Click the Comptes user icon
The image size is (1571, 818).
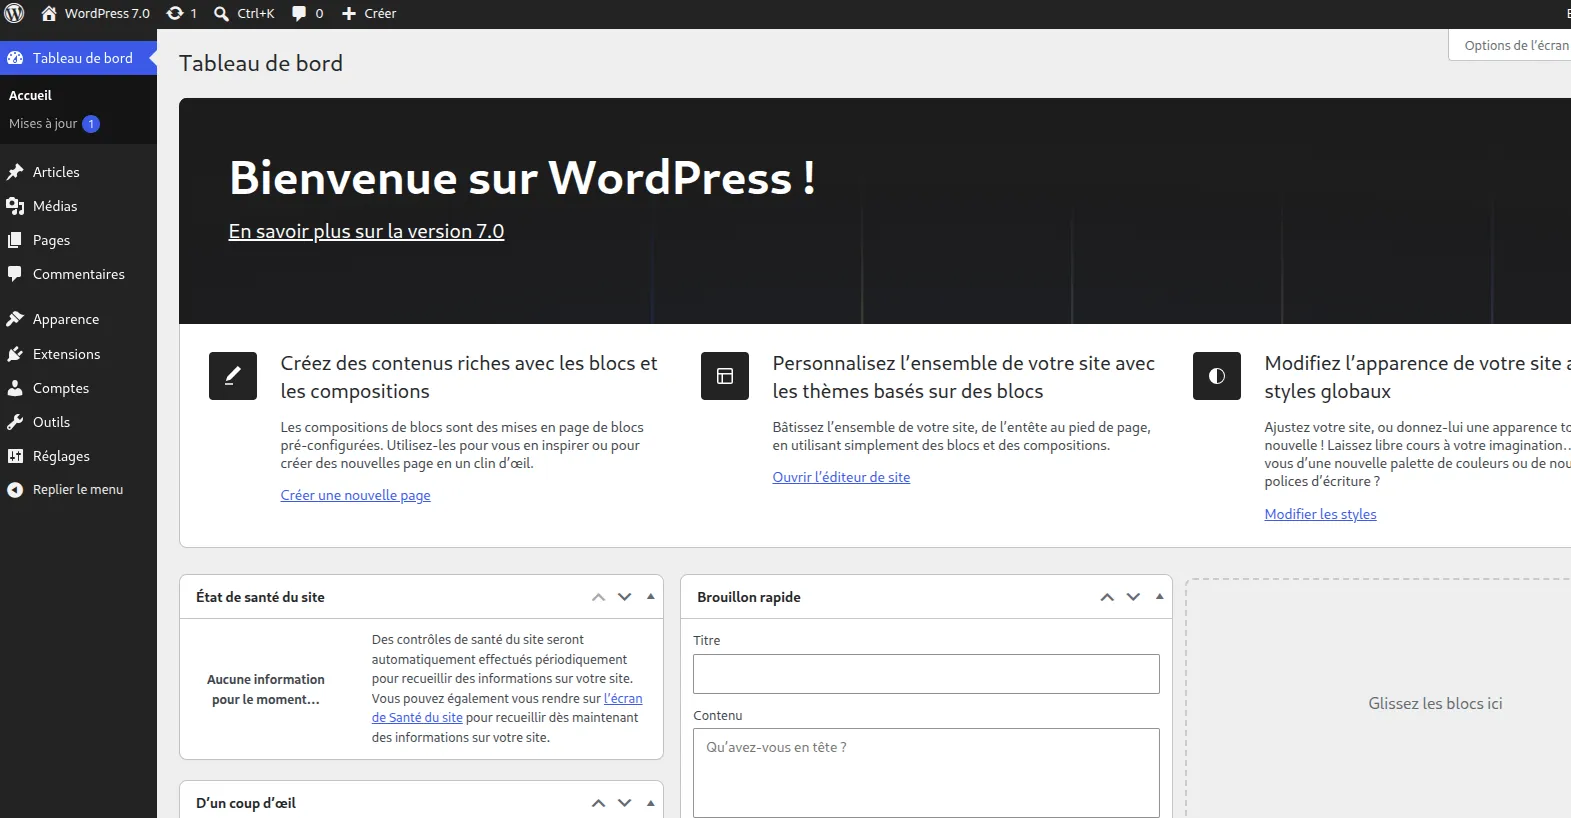pos(15,388)
